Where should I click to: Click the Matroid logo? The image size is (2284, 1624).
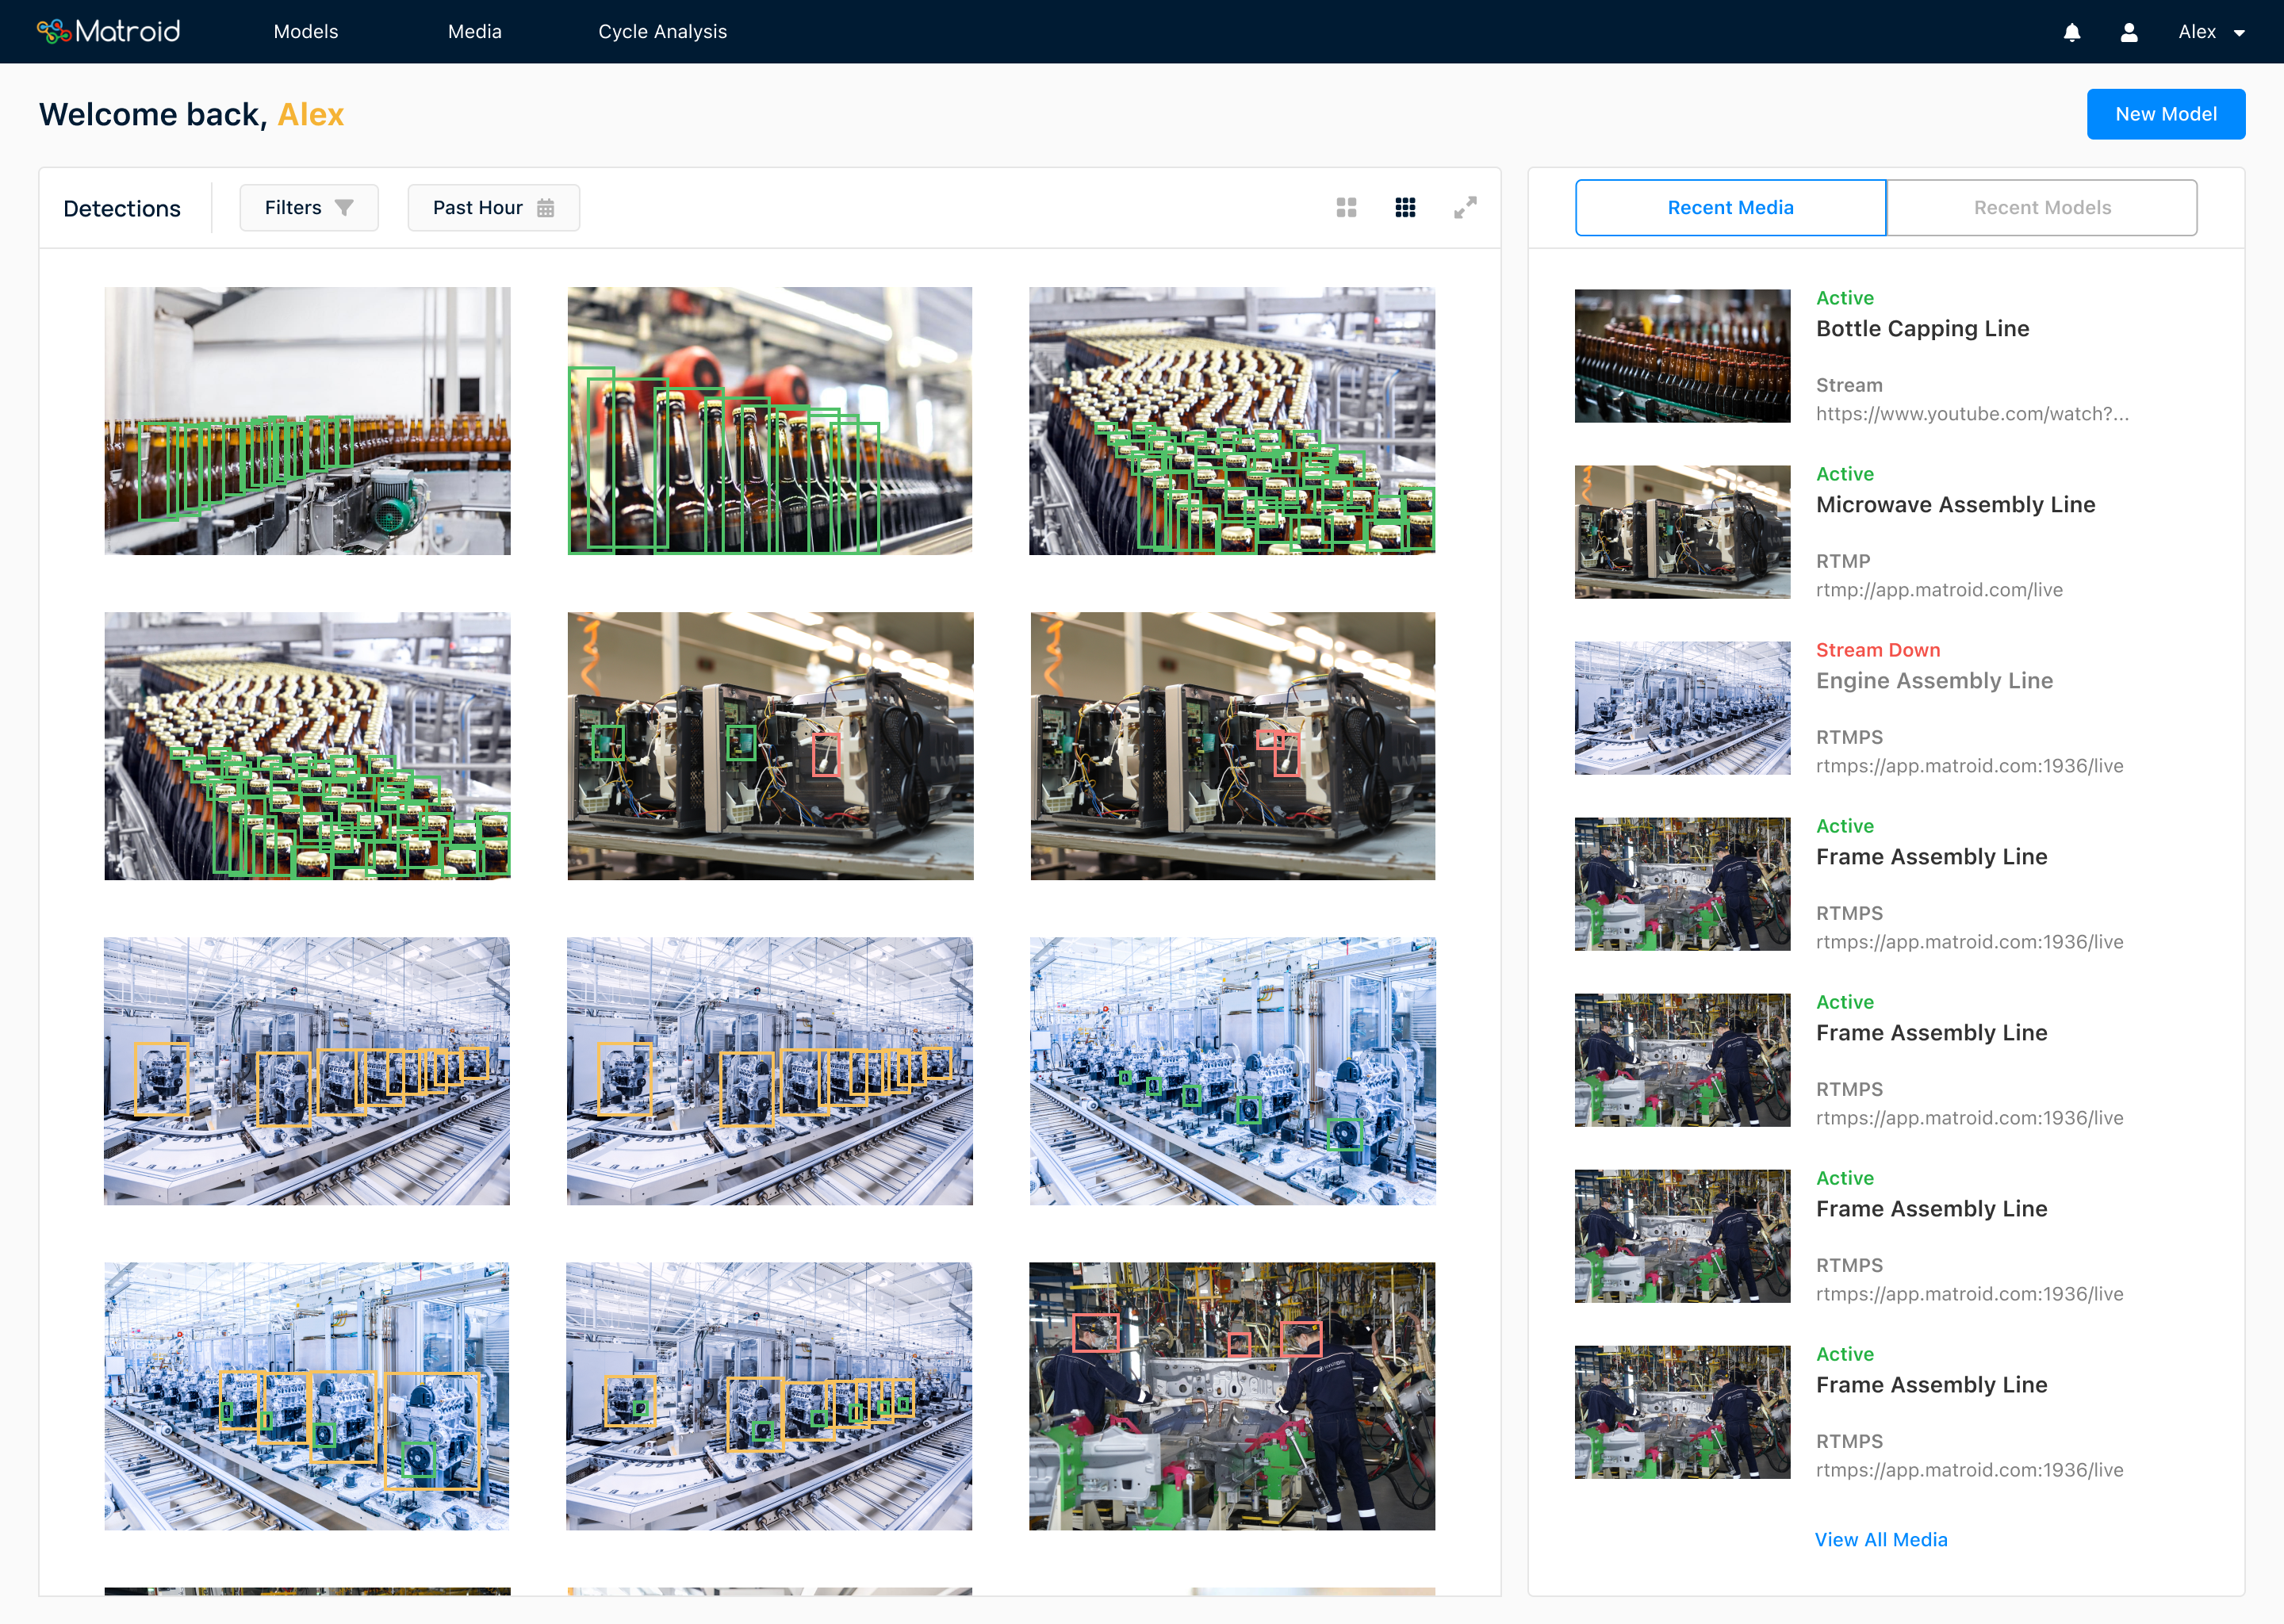pyautogui.click(x=108, y=31)
